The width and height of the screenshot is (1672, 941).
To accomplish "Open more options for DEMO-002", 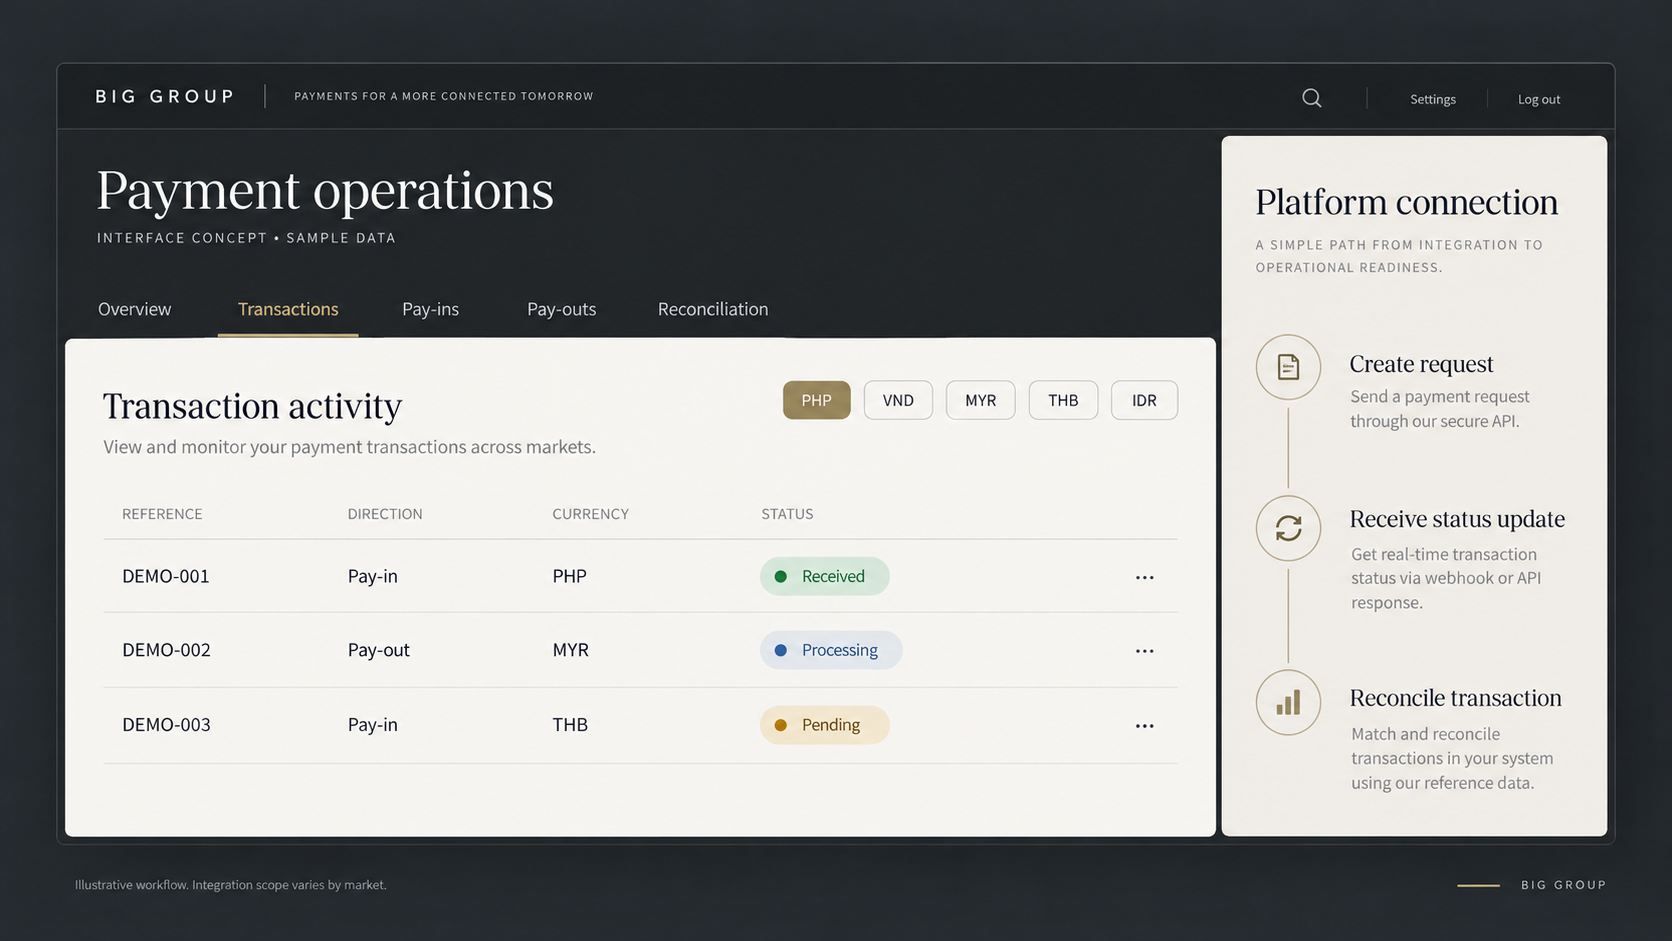I will 1145,651.
